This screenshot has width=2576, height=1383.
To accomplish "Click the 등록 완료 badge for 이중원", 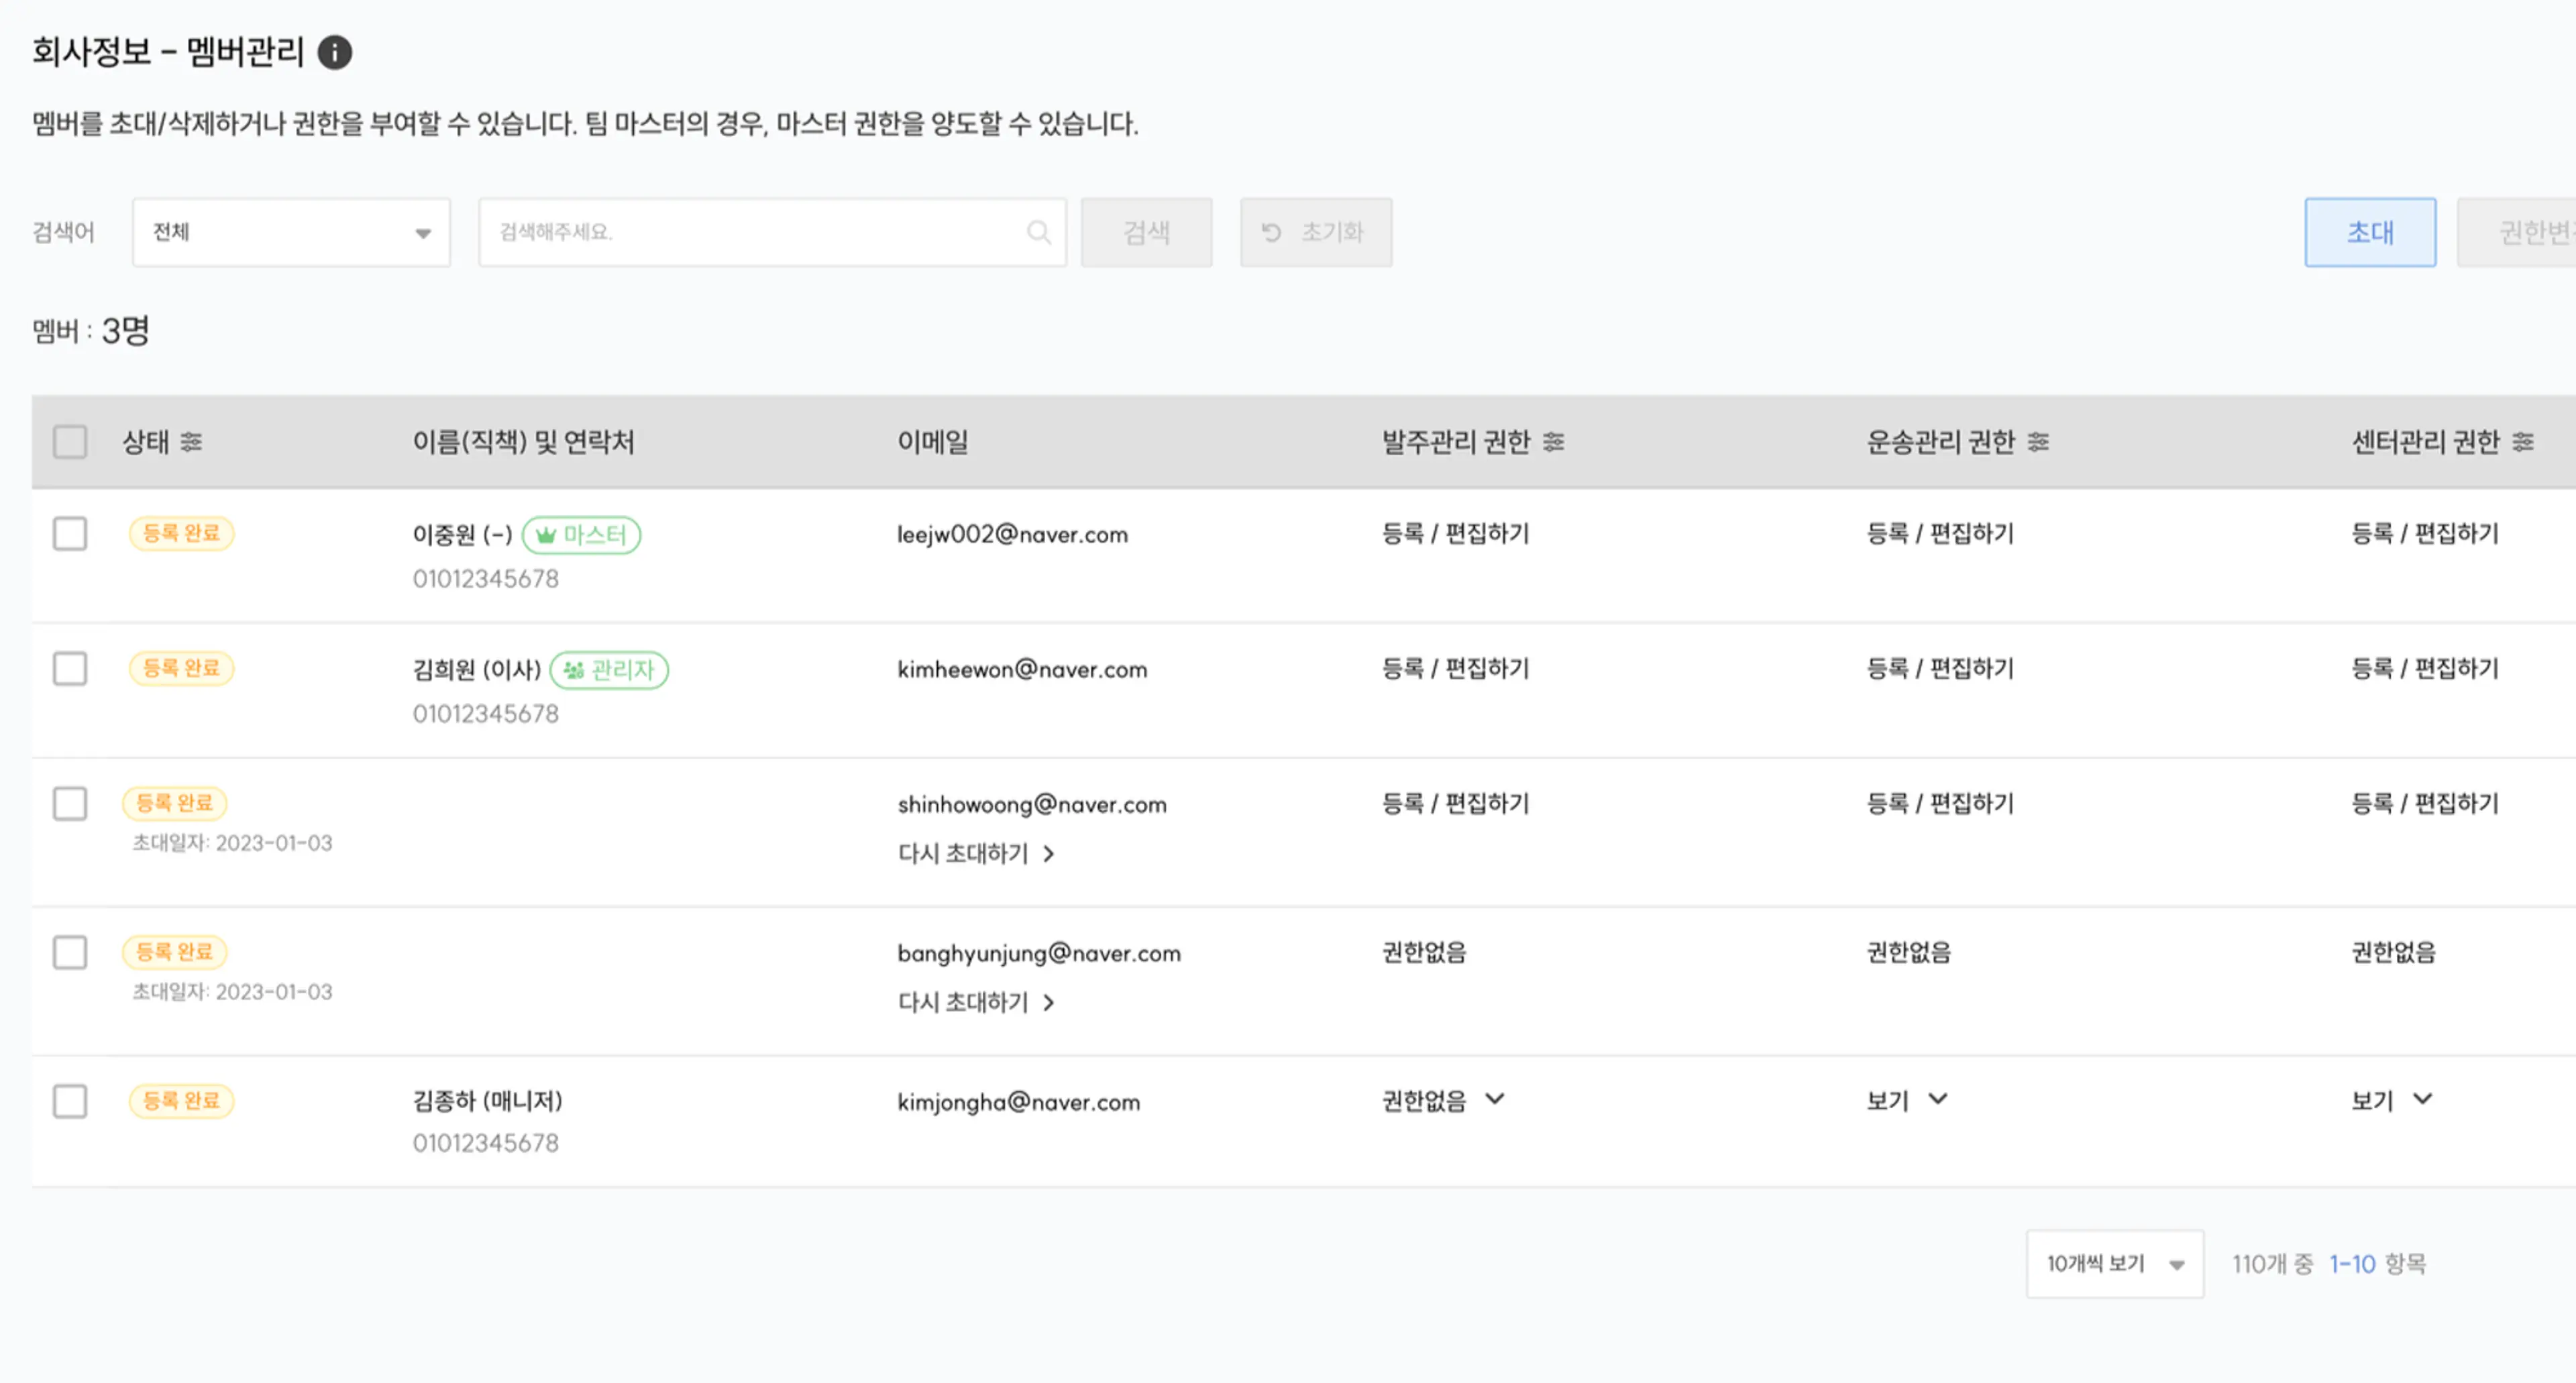I will click(x=181, y=533).
